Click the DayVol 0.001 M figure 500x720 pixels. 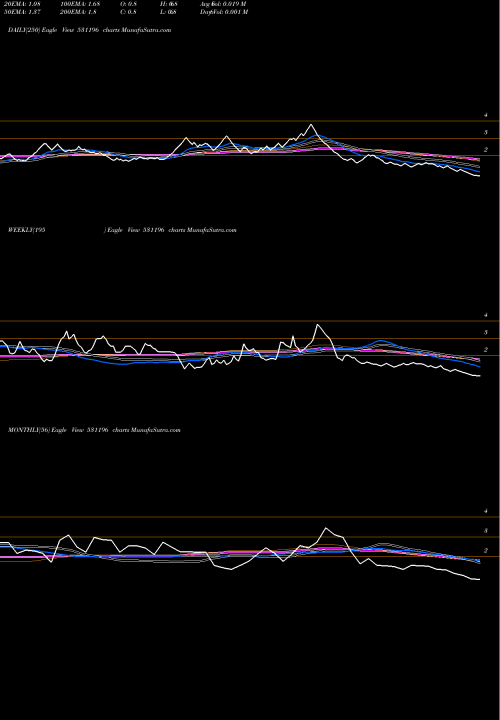(x=224, y=12)
